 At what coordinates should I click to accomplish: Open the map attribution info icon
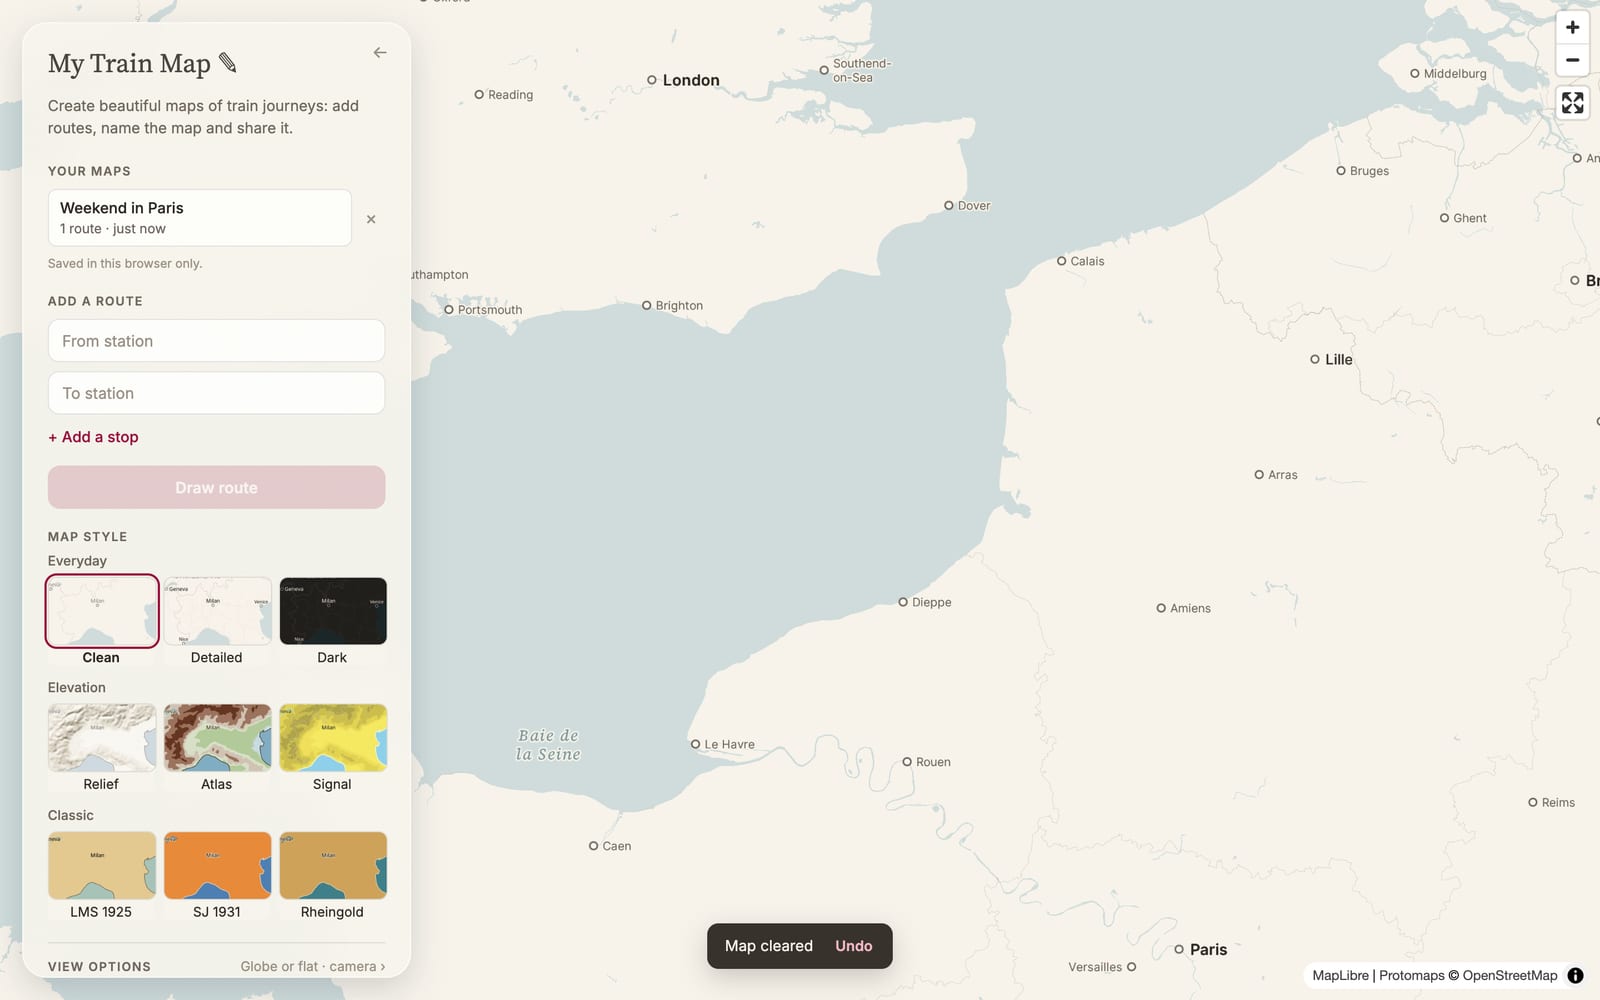[1575, 975]
